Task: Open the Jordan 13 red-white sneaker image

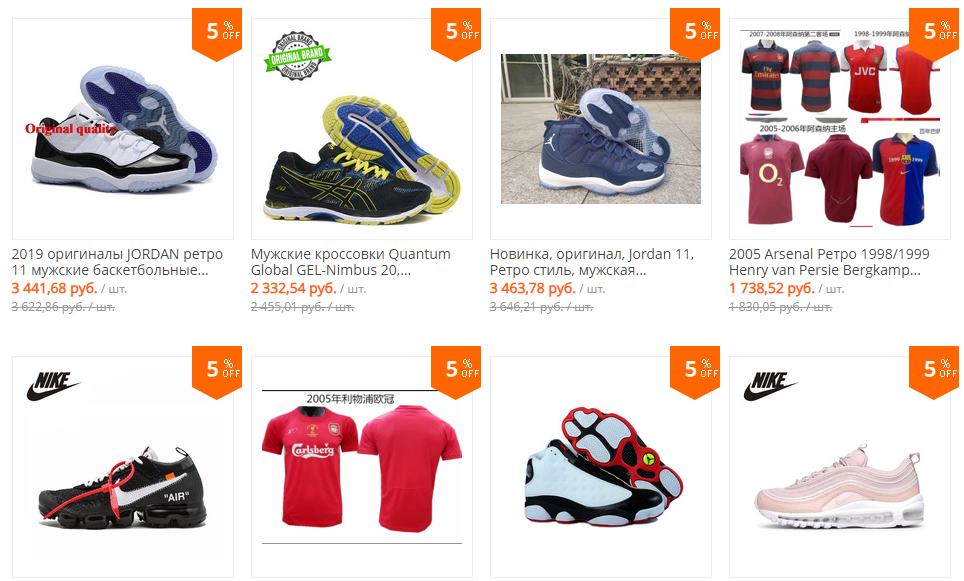Action: [601, 467]
